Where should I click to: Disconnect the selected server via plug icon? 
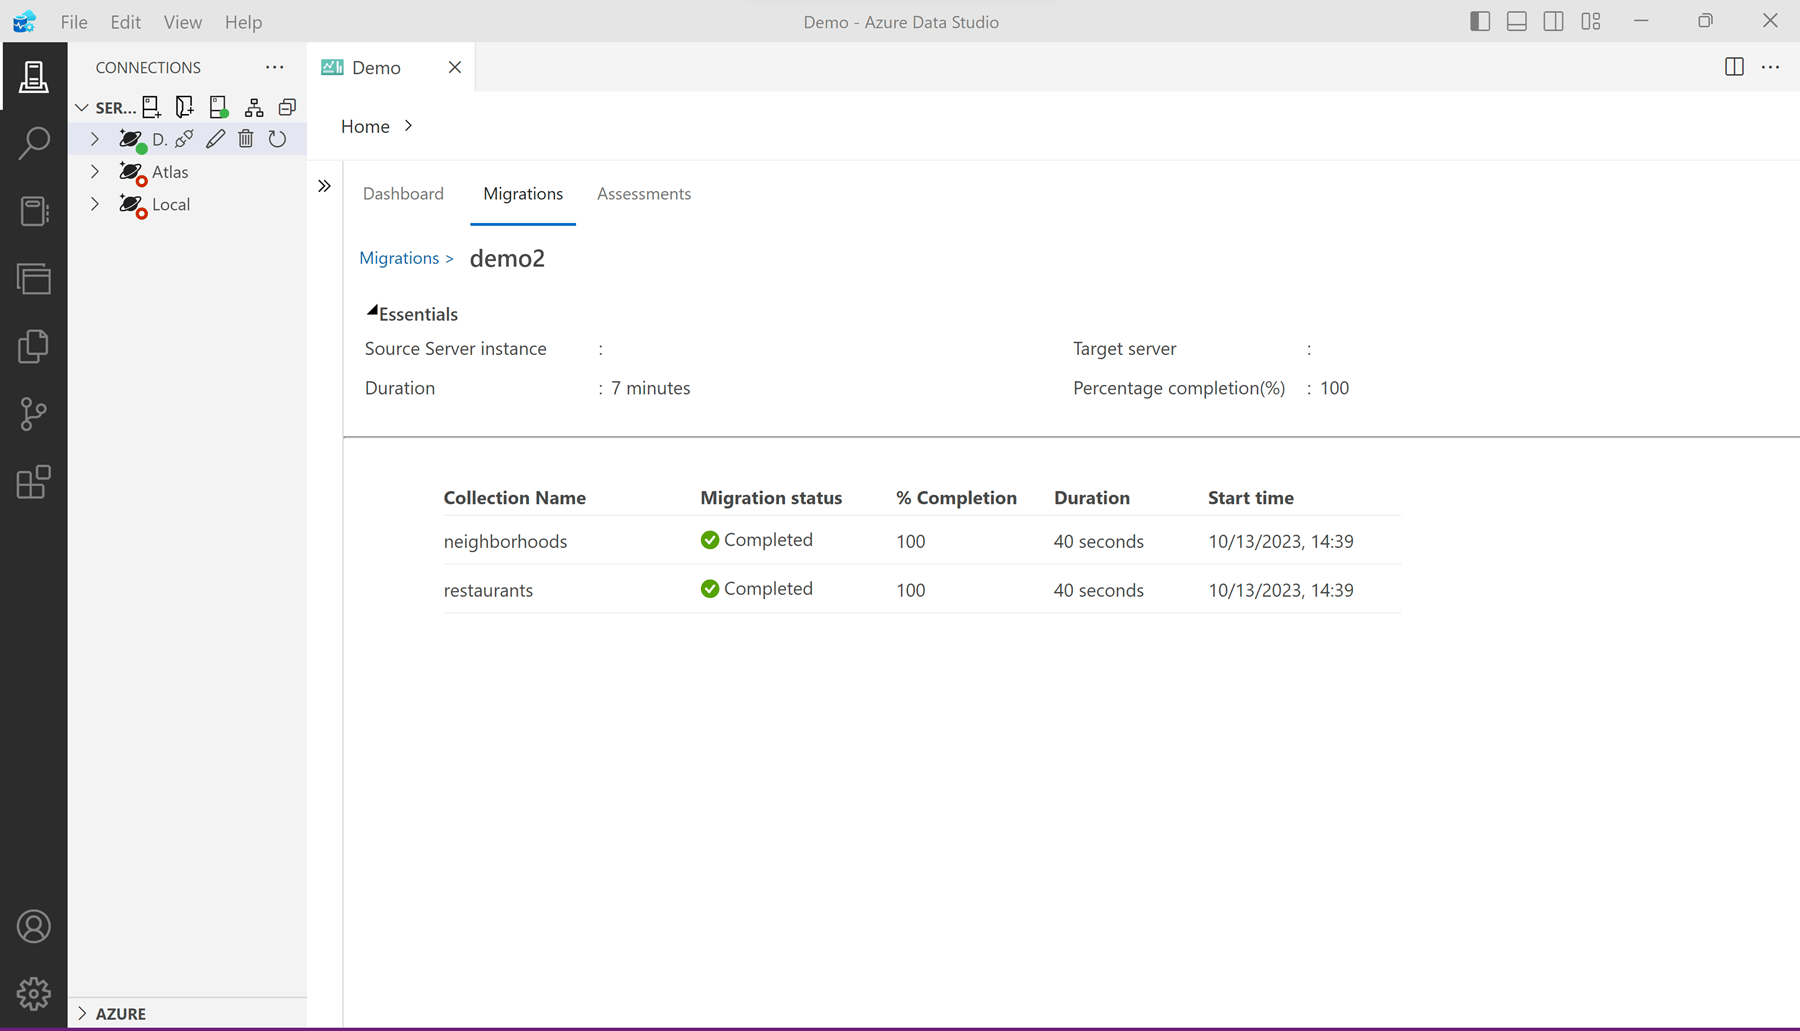pos(185,139)
